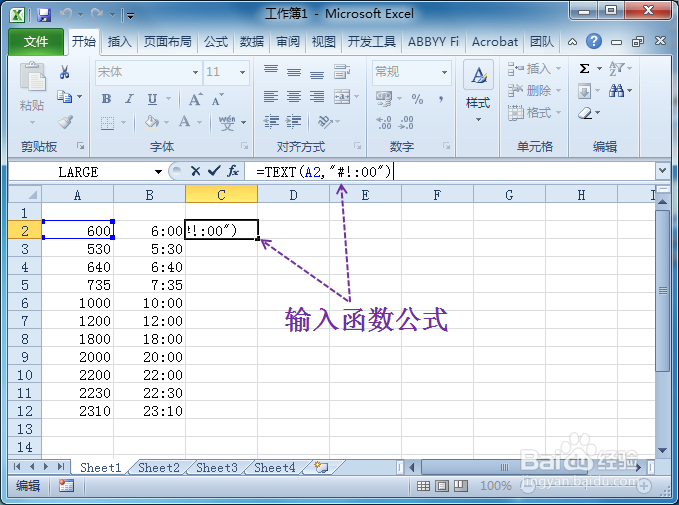The image size is (679, 505).
Task: Click the zoom out minus button
Action: (x=527, y=486)
